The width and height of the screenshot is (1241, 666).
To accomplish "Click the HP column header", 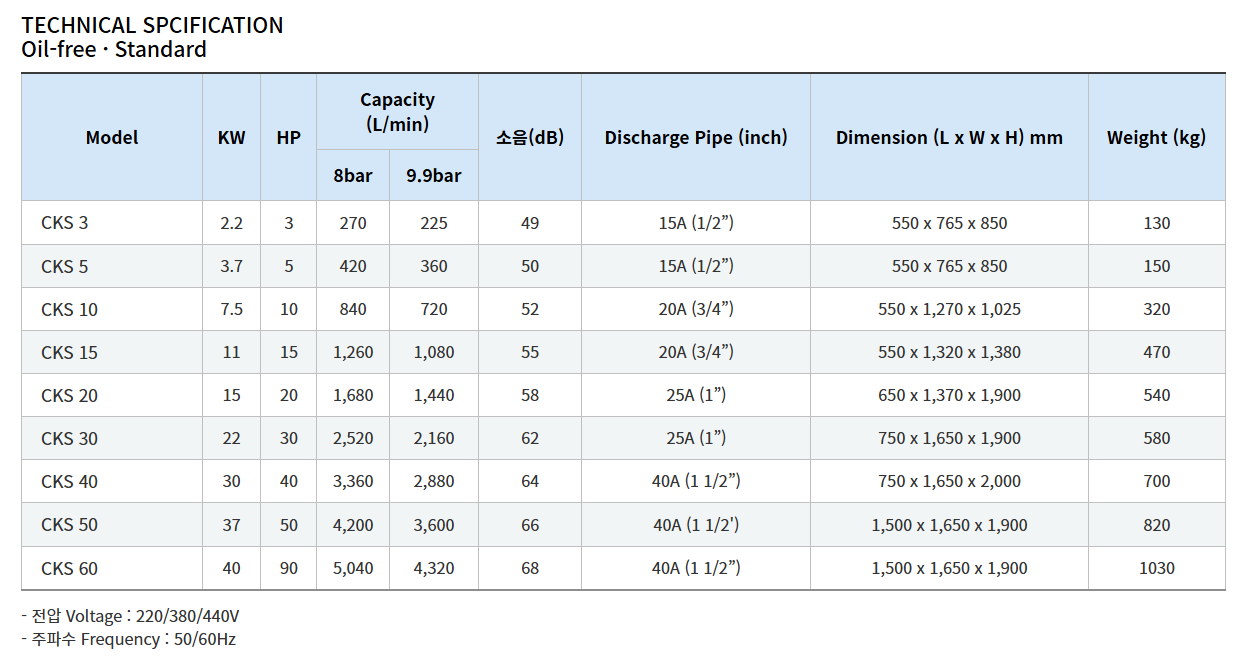I will [x=289, y=138].
